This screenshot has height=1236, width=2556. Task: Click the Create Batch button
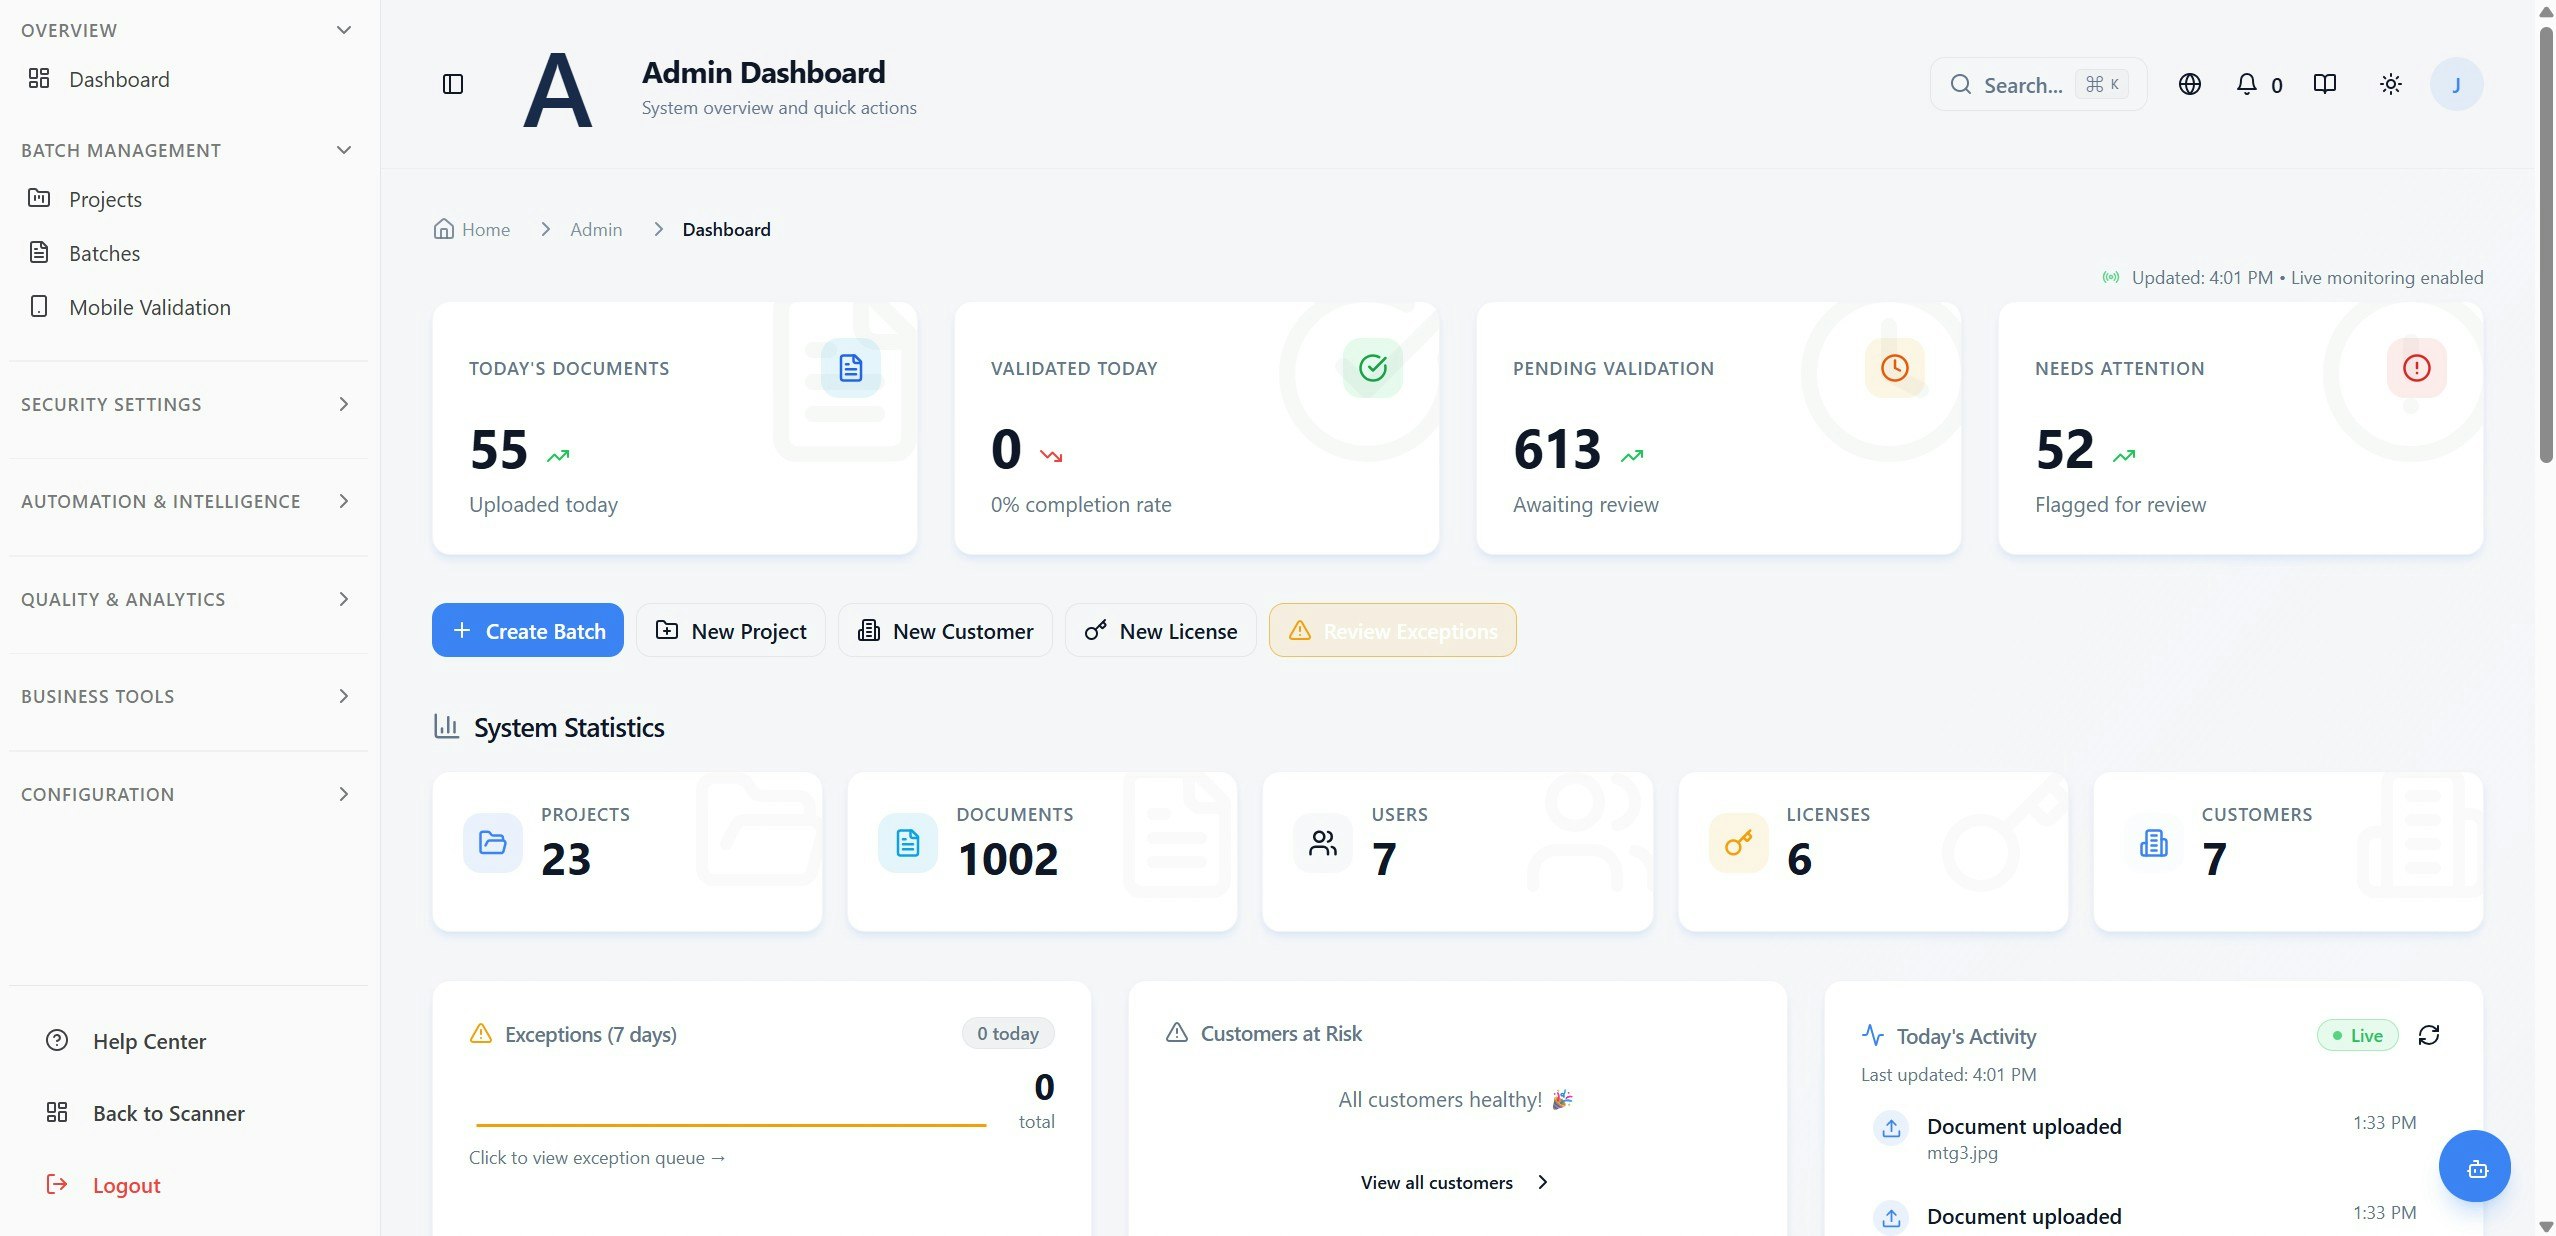point(527,630)
